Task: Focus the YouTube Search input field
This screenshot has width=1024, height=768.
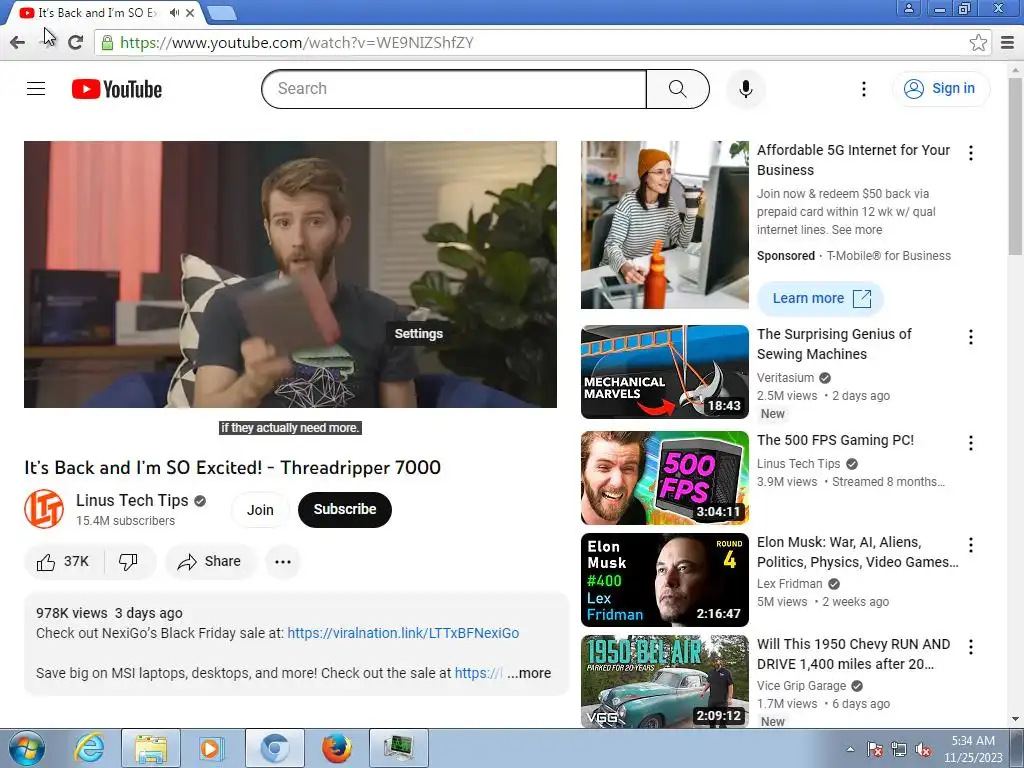Action: 454,89
